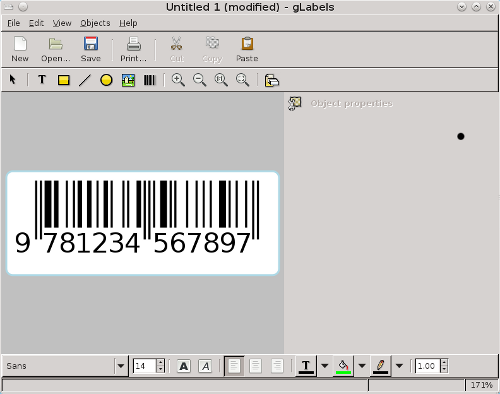500x394 pixels.
Task: Click the zoom out magnifier icon
Action: 199,80
